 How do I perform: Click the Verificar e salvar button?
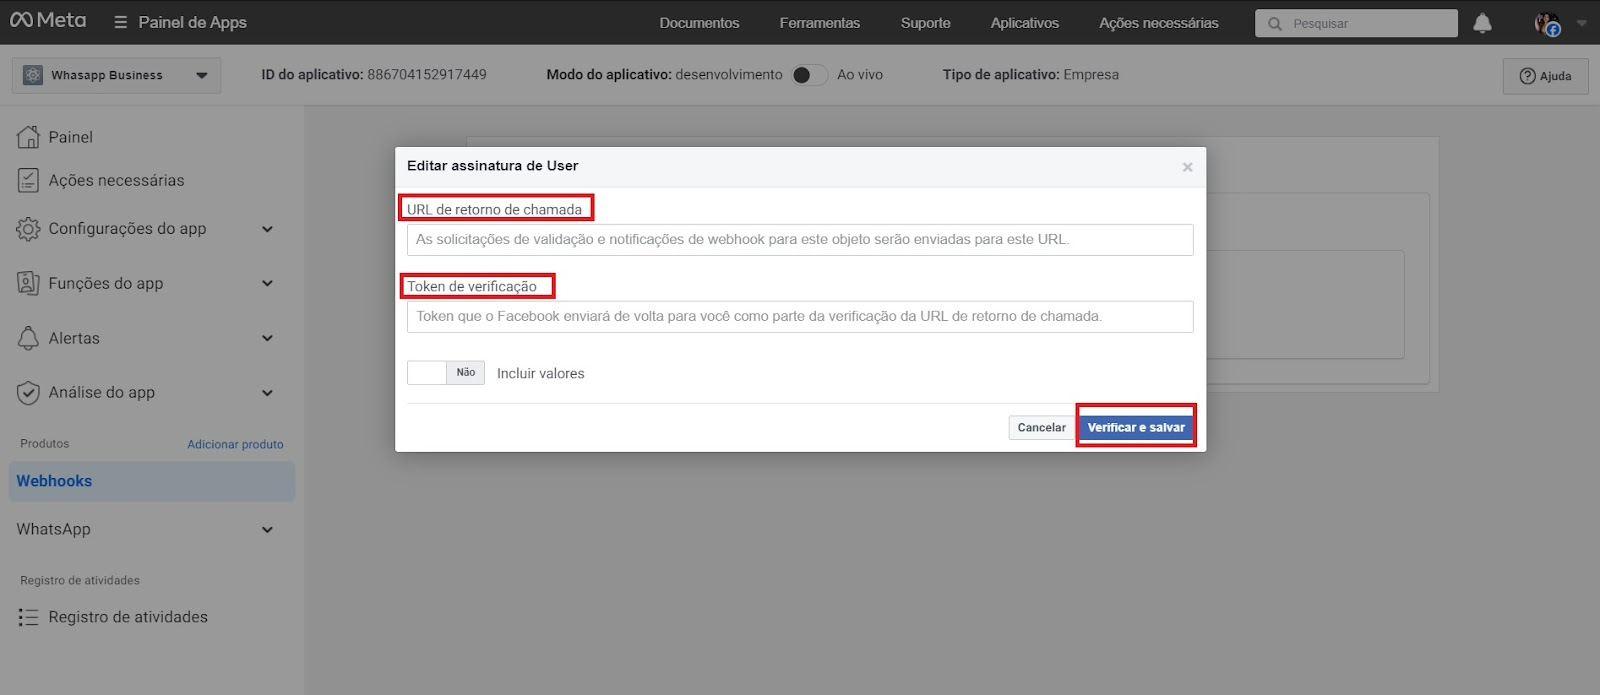click(1136, 427)
